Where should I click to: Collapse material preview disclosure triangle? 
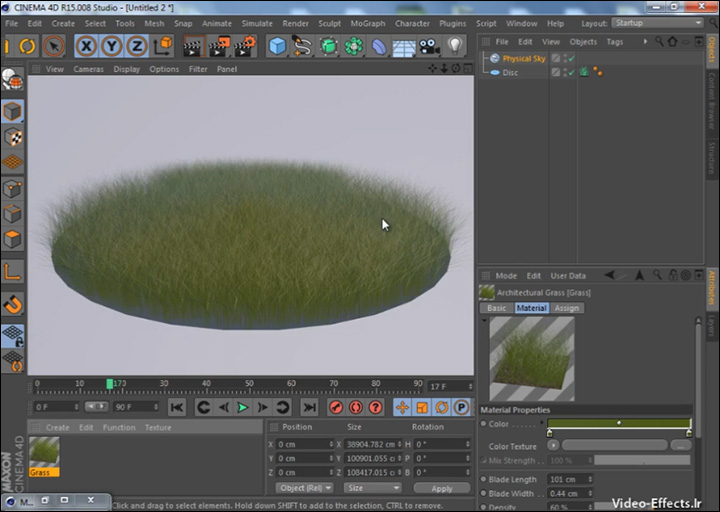pos(484,320)
